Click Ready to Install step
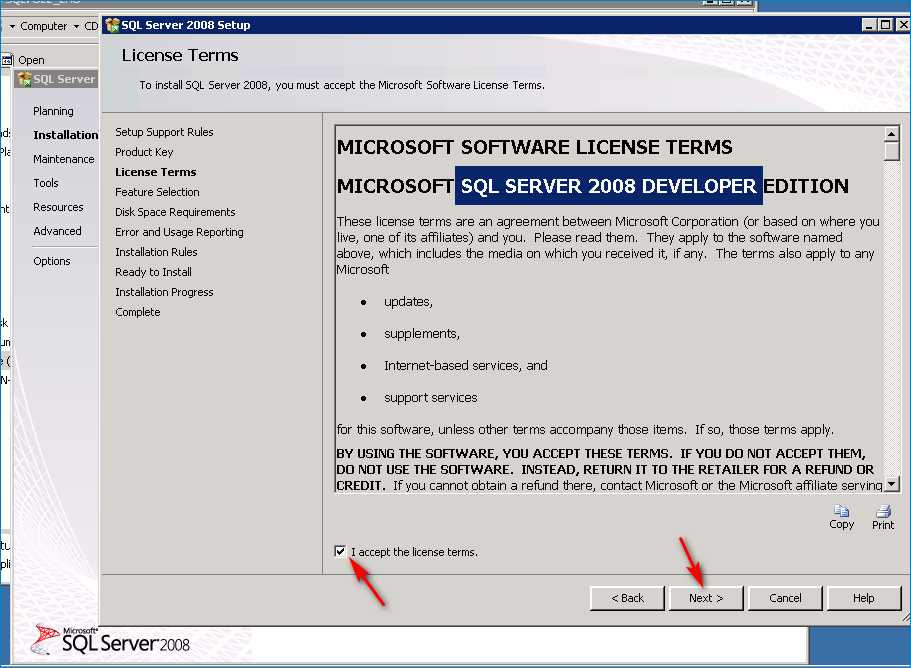911x668 pixels. (x=153, y=272)
